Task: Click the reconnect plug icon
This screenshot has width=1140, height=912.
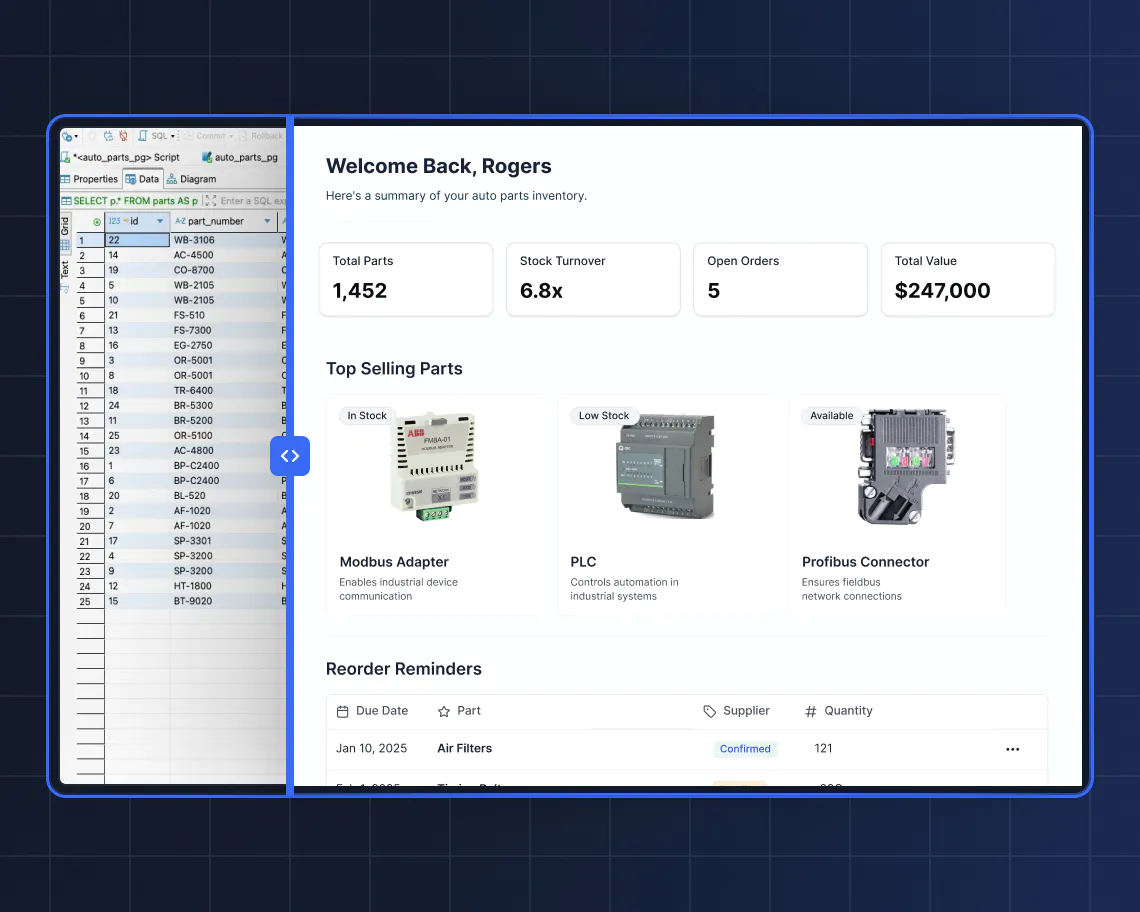Action: 108,136
